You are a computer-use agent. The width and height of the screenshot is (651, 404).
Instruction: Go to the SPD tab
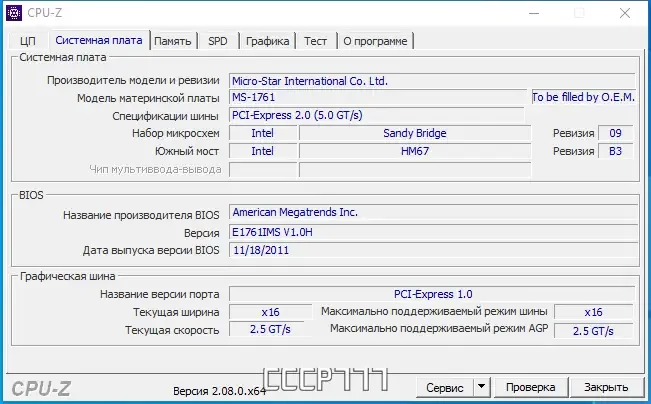click(x=218, y=41)
